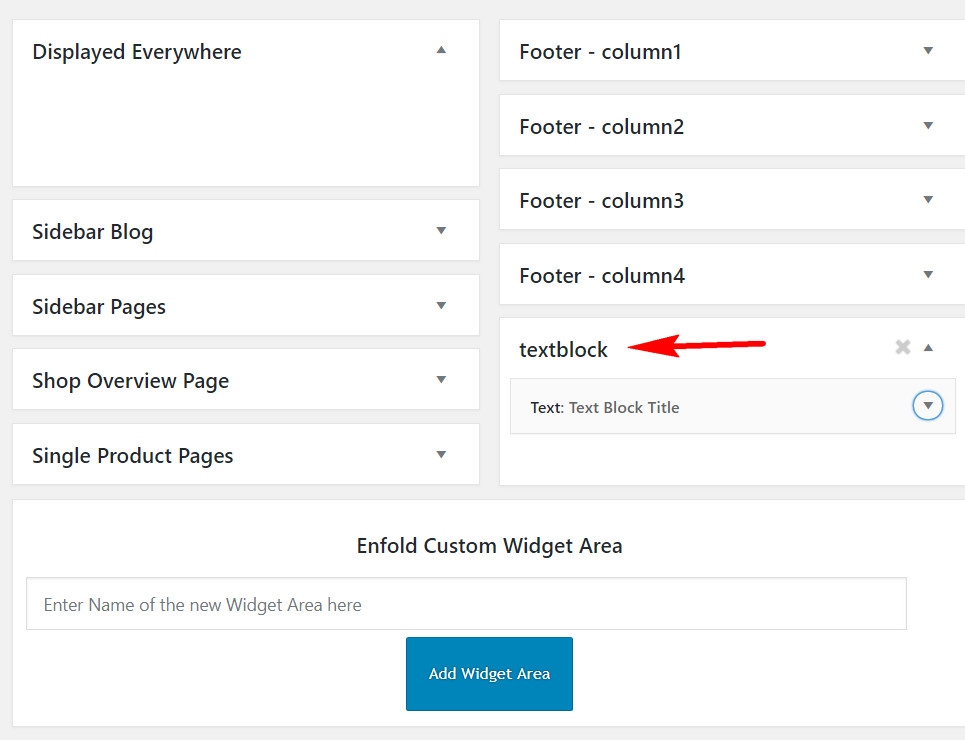Click the textblock area title
Image resolution: width=965 pixels, height=740 pixels.
tap(563, 350)
